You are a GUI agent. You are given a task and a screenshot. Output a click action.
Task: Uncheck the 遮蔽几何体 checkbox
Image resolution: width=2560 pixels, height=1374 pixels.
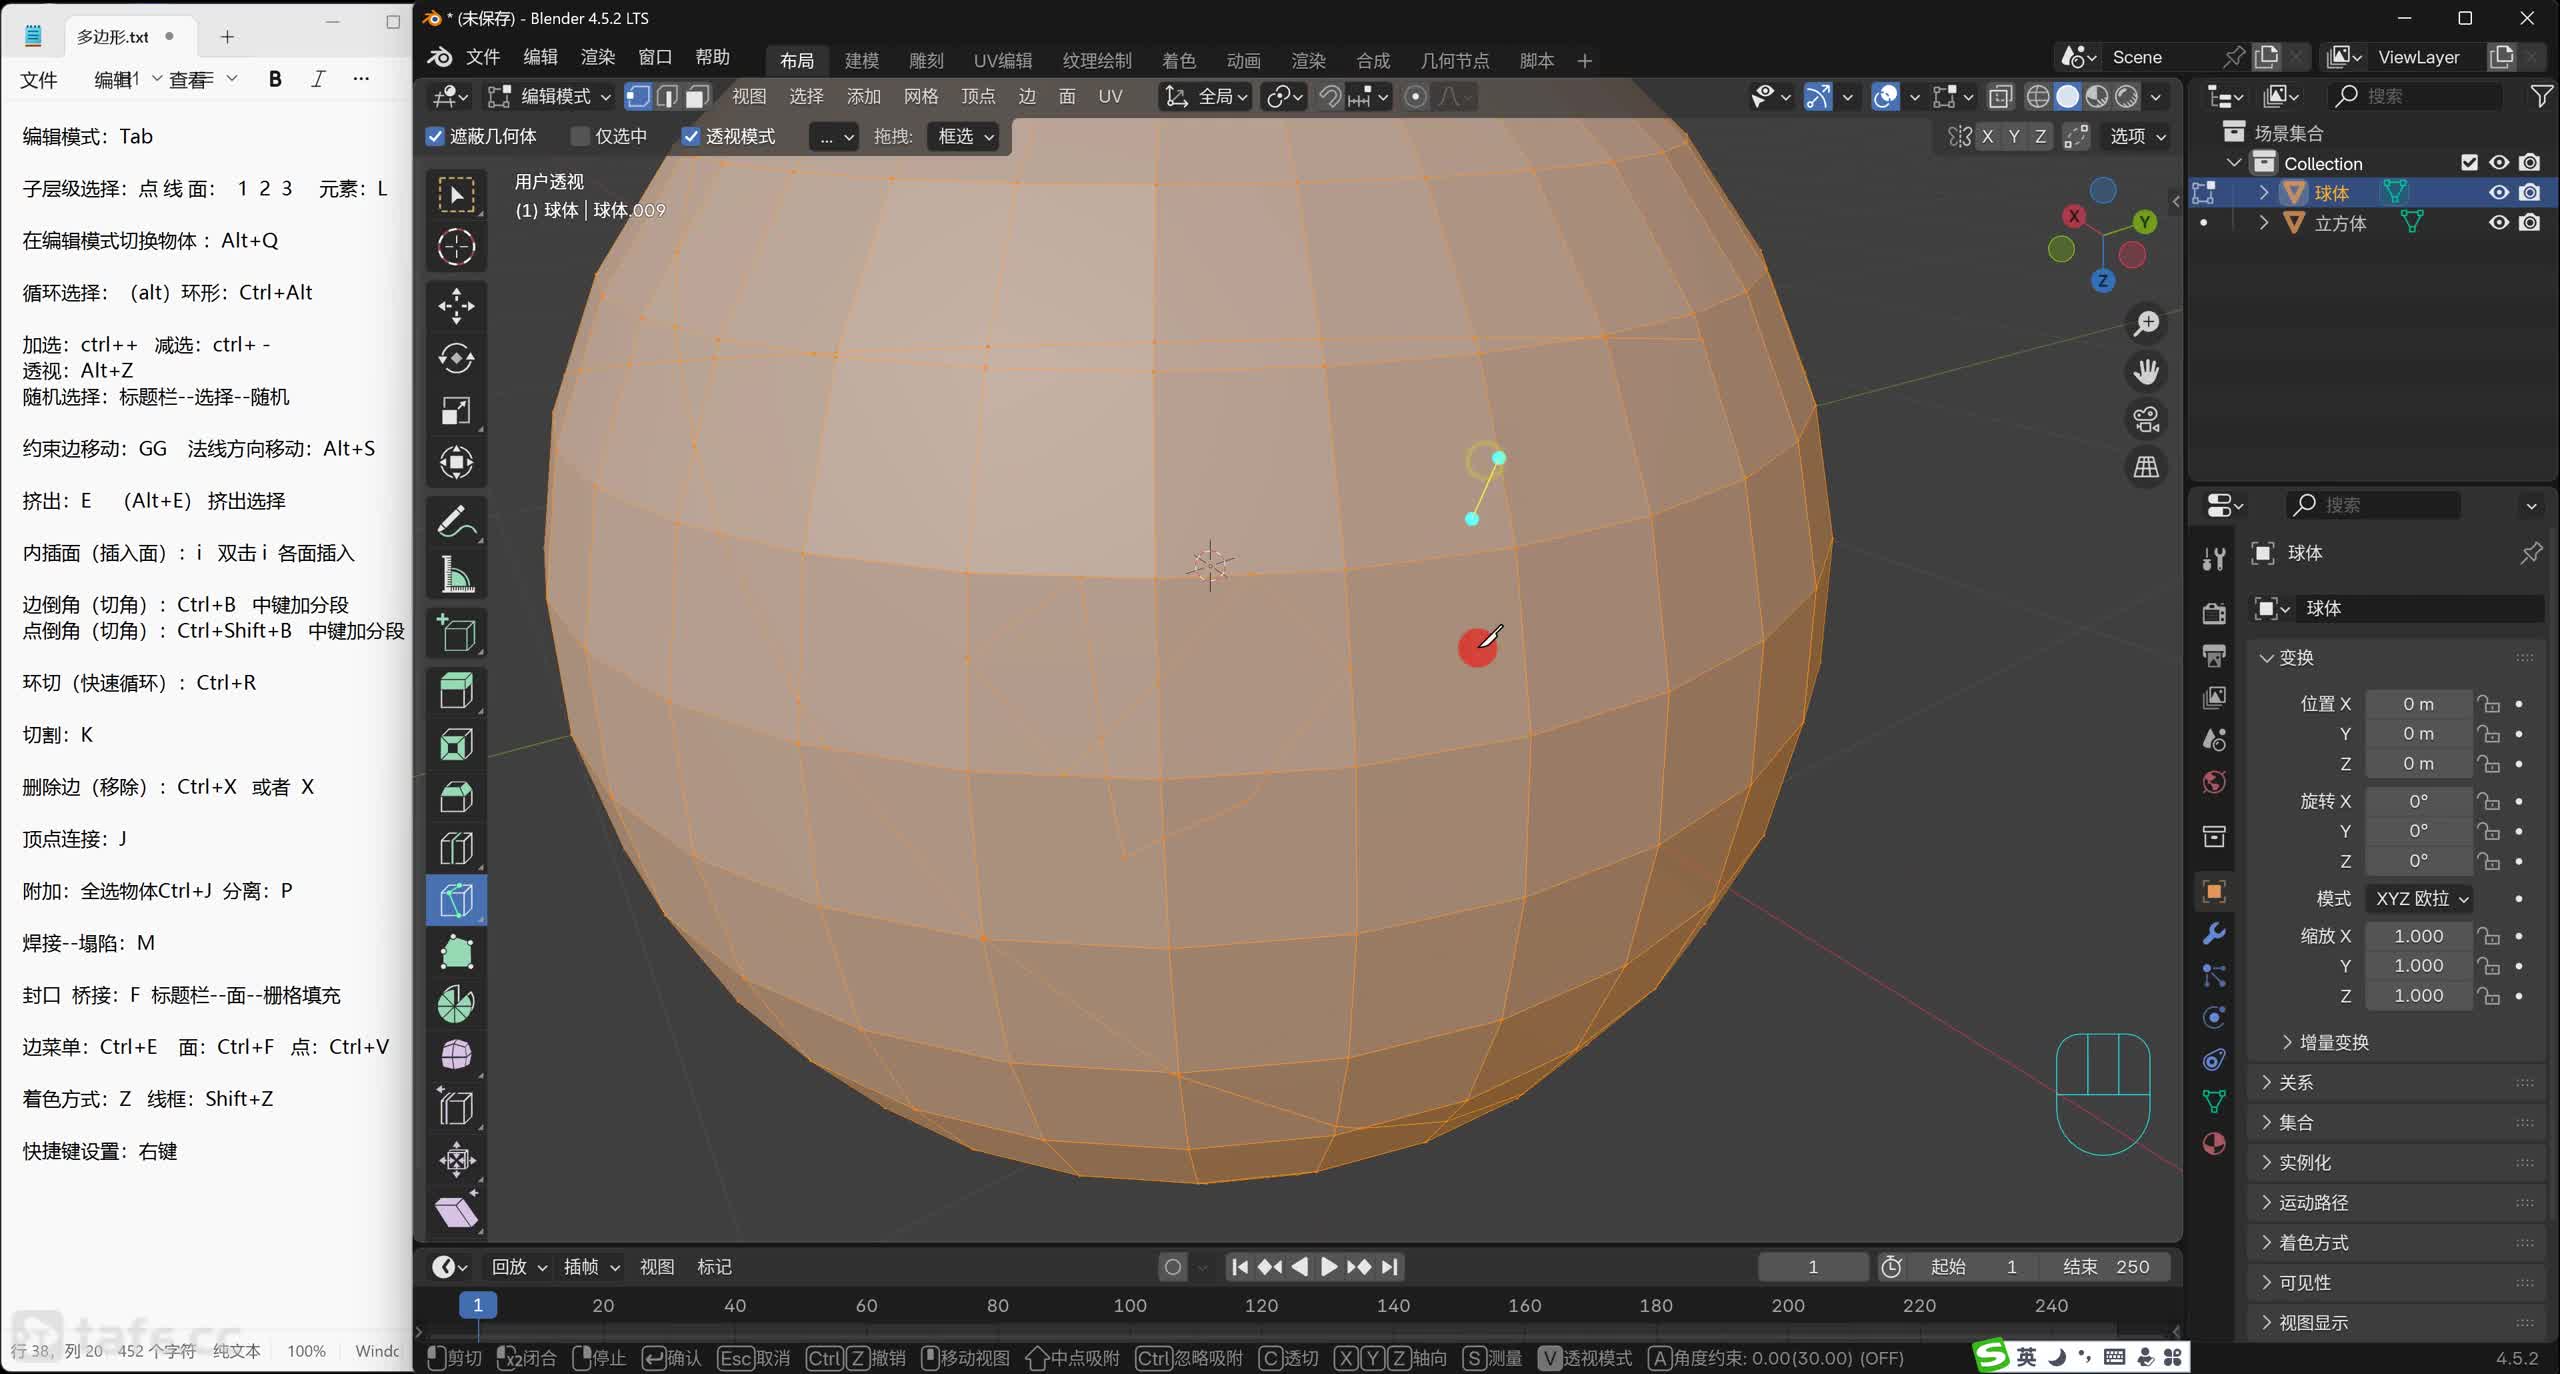coord(435,136)
